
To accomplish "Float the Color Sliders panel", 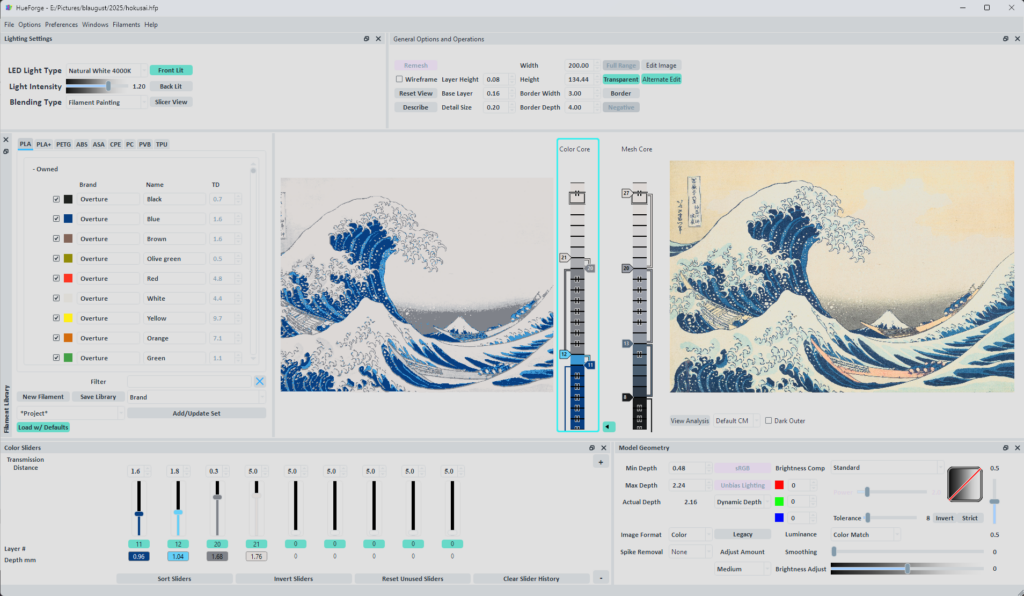I will [x=592, y=448].
